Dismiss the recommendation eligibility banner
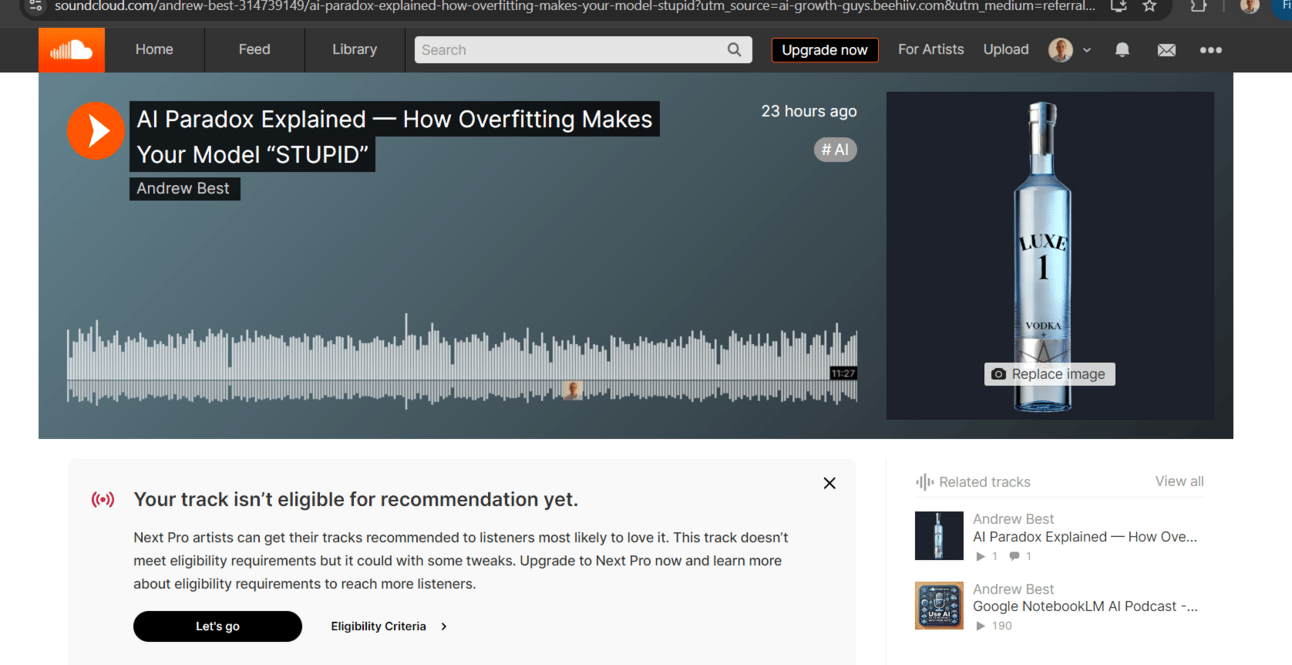The image size is (1292, 665). (x=829, y=483)
